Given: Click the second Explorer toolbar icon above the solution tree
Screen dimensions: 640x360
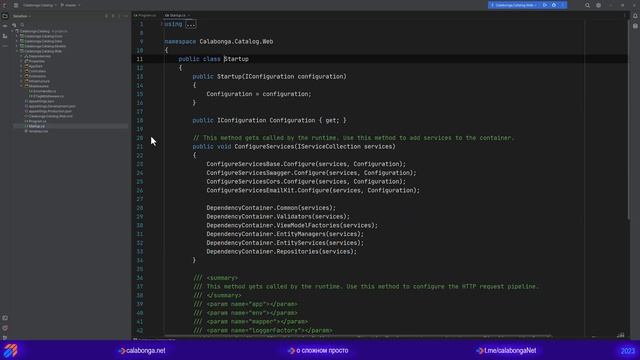Looking at the screenshot, I should click(x=22, y=25).
